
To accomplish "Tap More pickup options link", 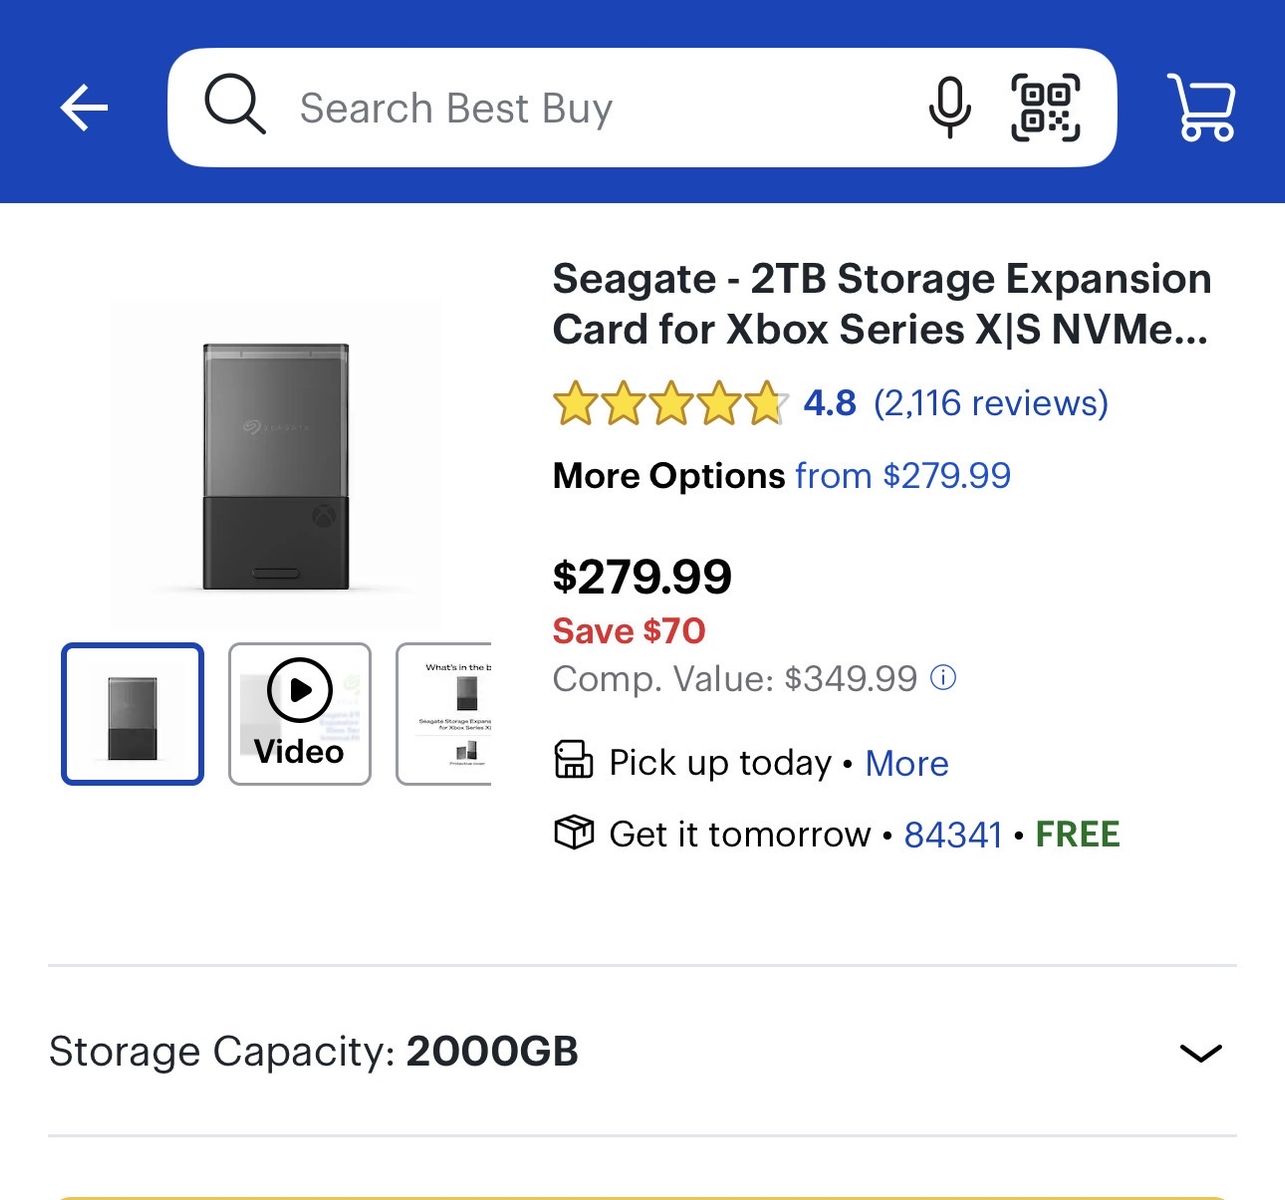I will tap(906, 763).
